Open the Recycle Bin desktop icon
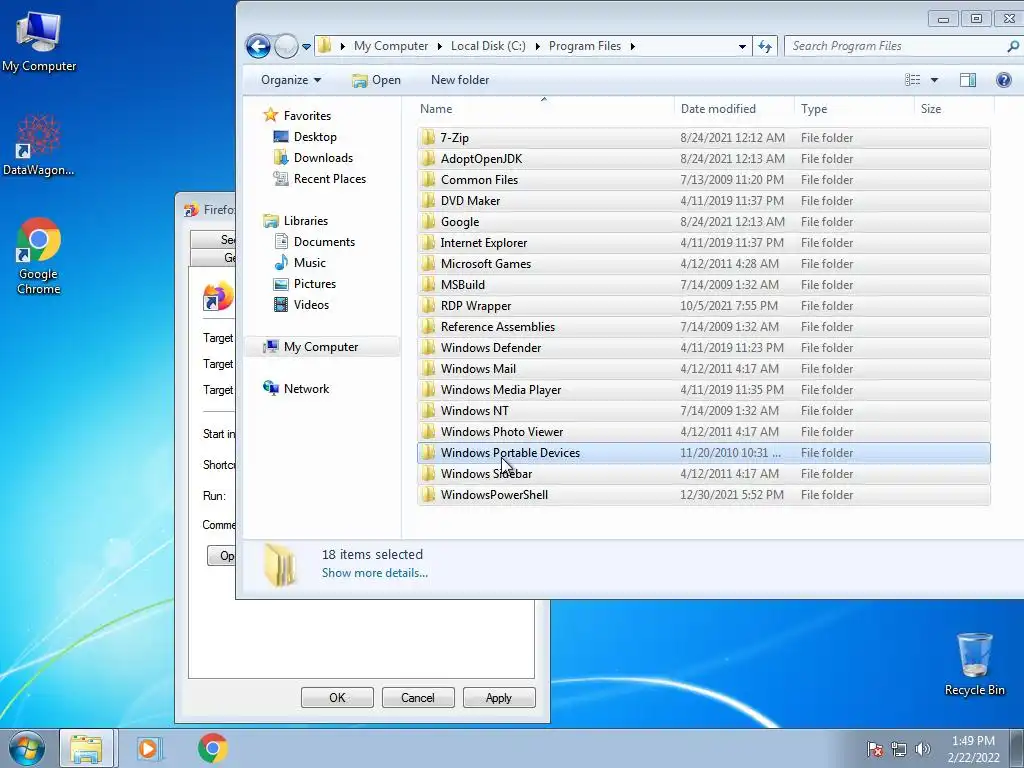Screen dimensions: 1024x768 coord(974,664)
